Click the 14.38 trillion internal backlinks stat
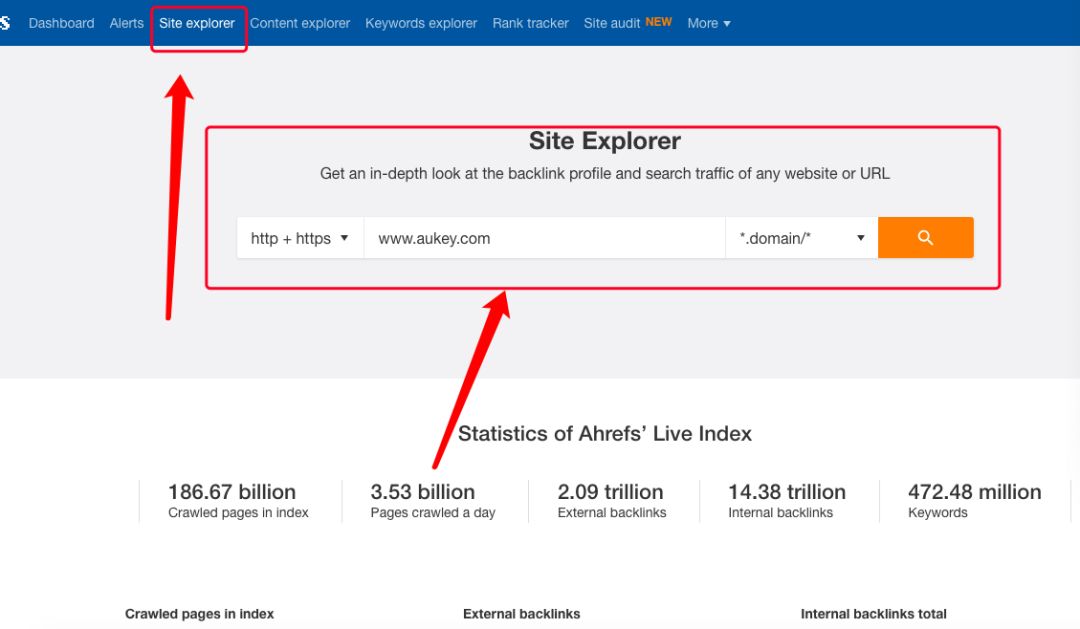 pos(787,501)
